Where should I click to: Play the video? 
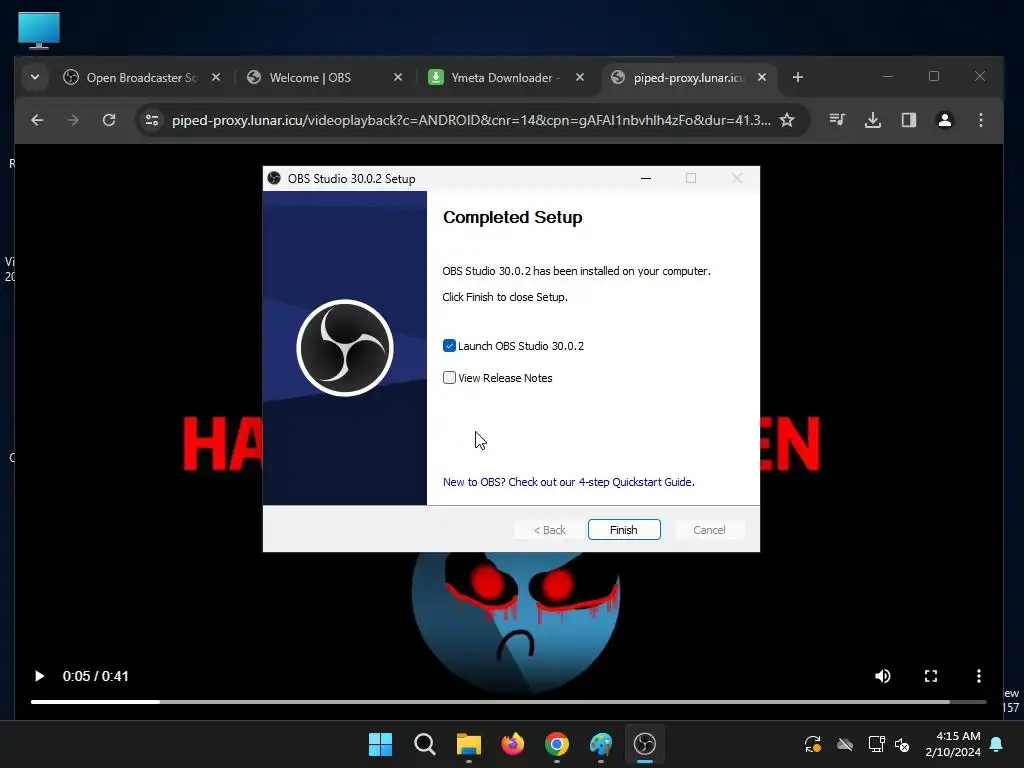39,676
